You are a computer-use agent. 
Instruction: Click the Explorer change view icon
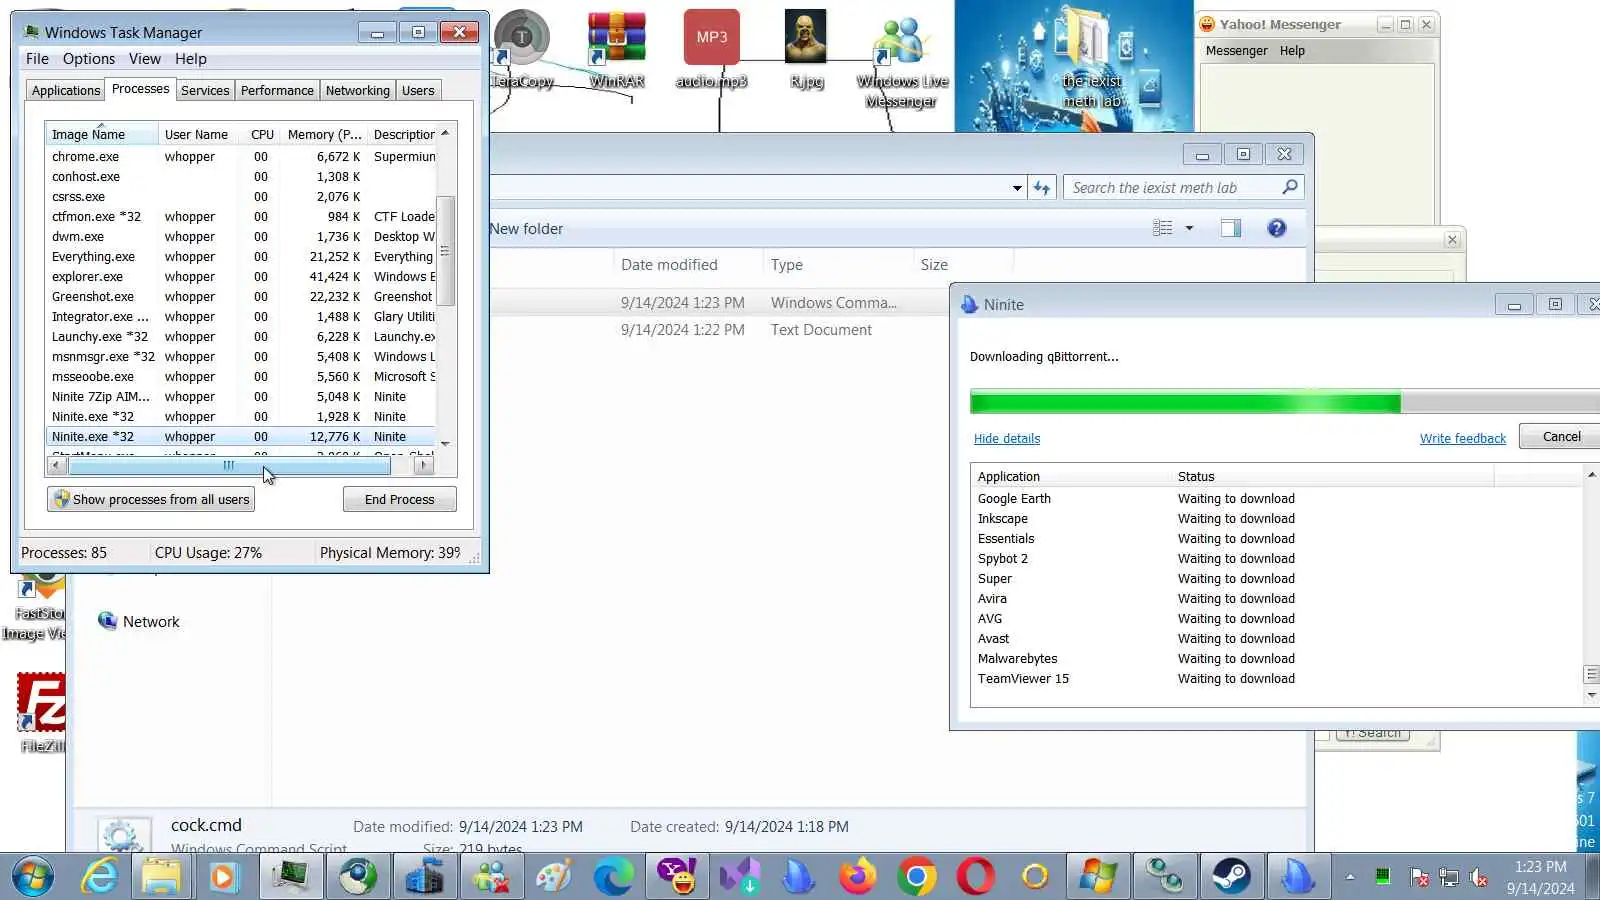[x=1162, y=228]
